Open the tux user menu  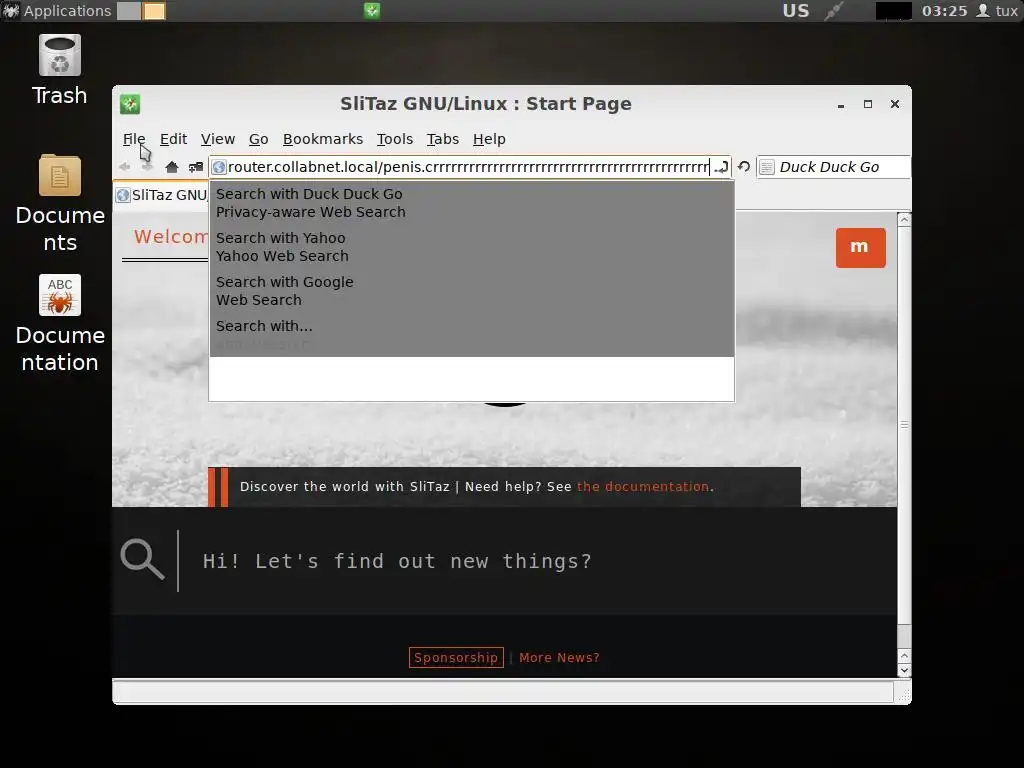click(x=997, y=10)
